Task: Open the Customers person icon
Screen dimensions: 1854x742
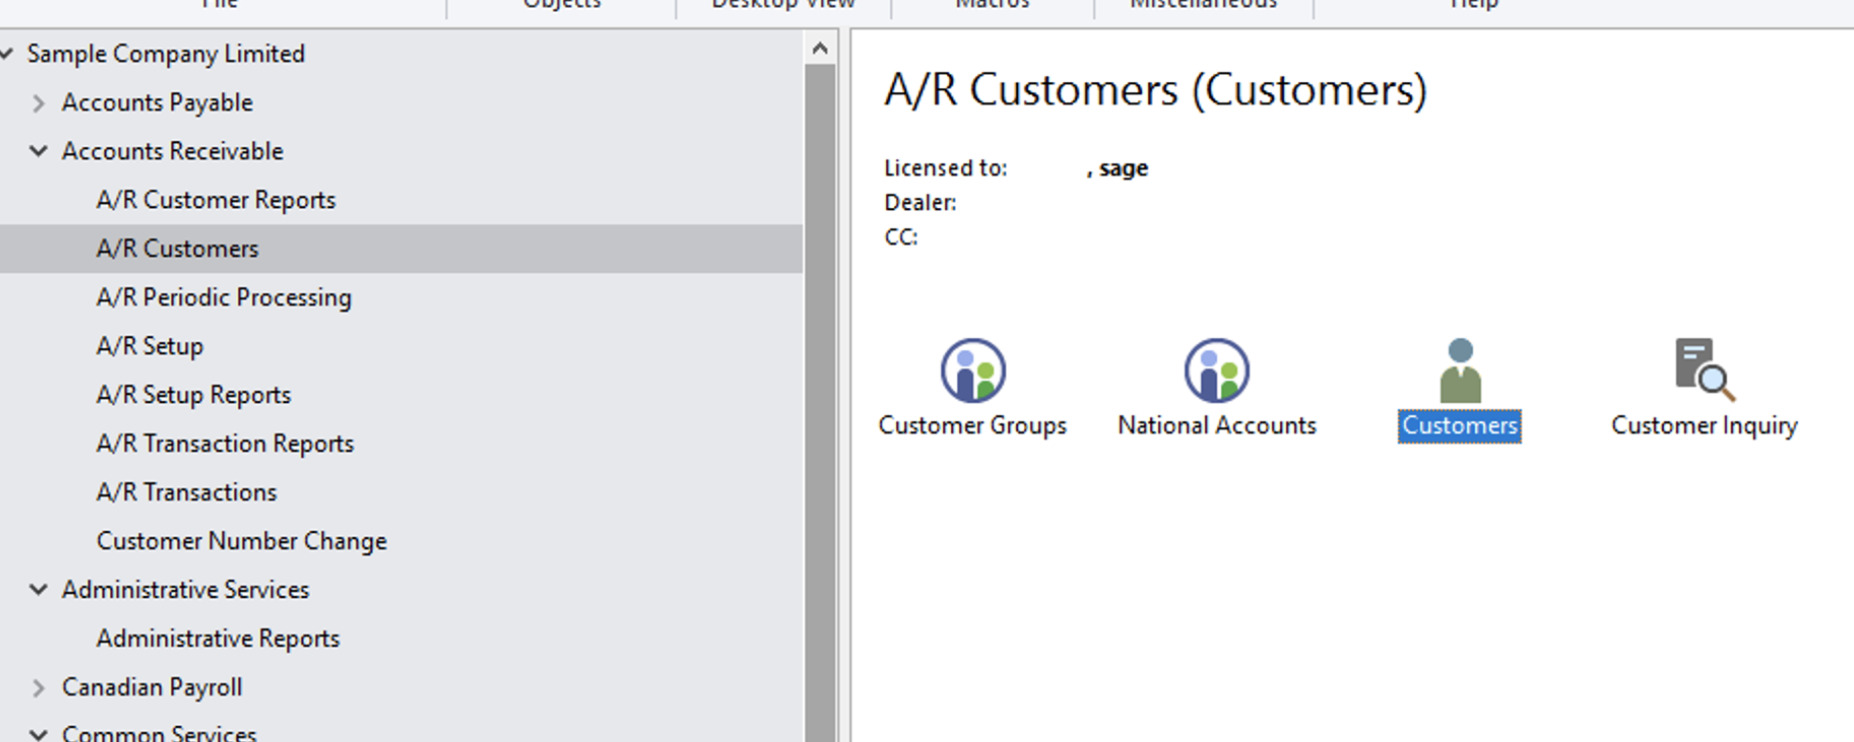Action: point(1460,370)
